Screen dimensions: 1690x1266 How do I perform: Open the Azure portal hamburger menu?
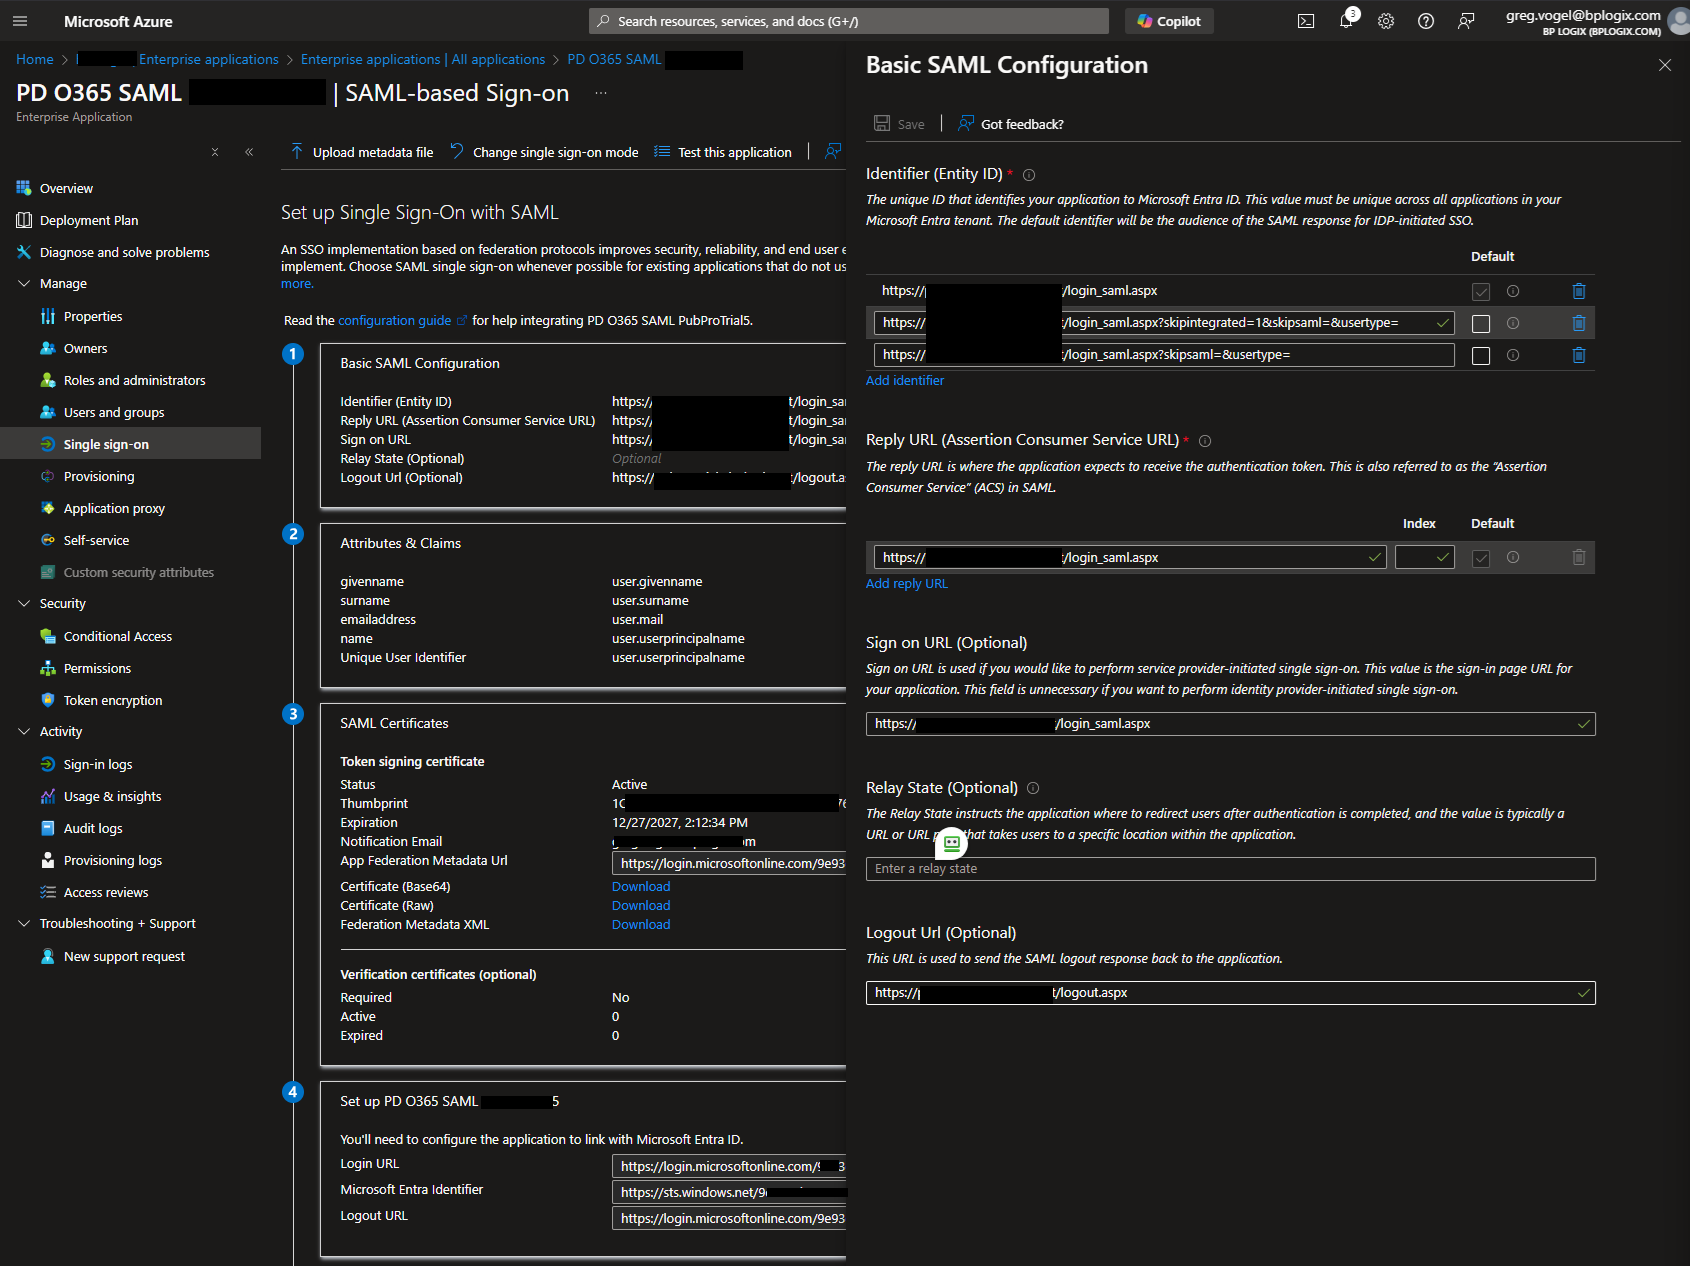20,21
